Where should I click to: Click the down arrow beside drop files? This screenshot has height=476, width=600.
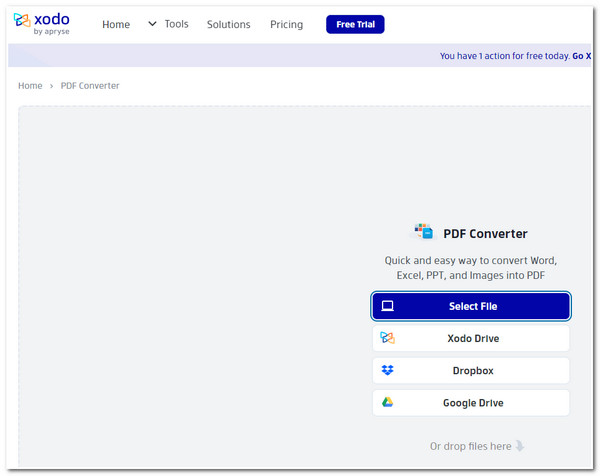(520, 446)
